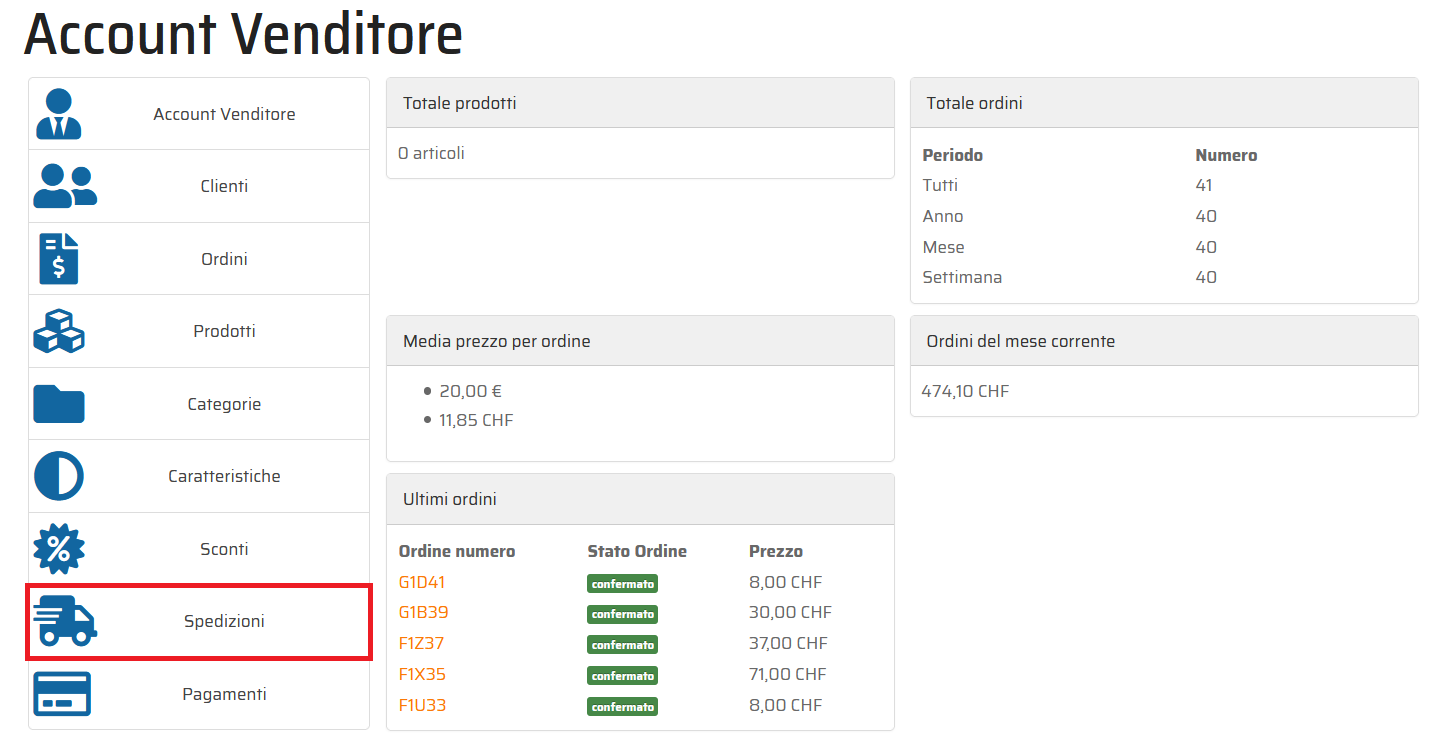Open order G1D41 link
This screenshot has height=740, width=1449.
click(422, 582)
